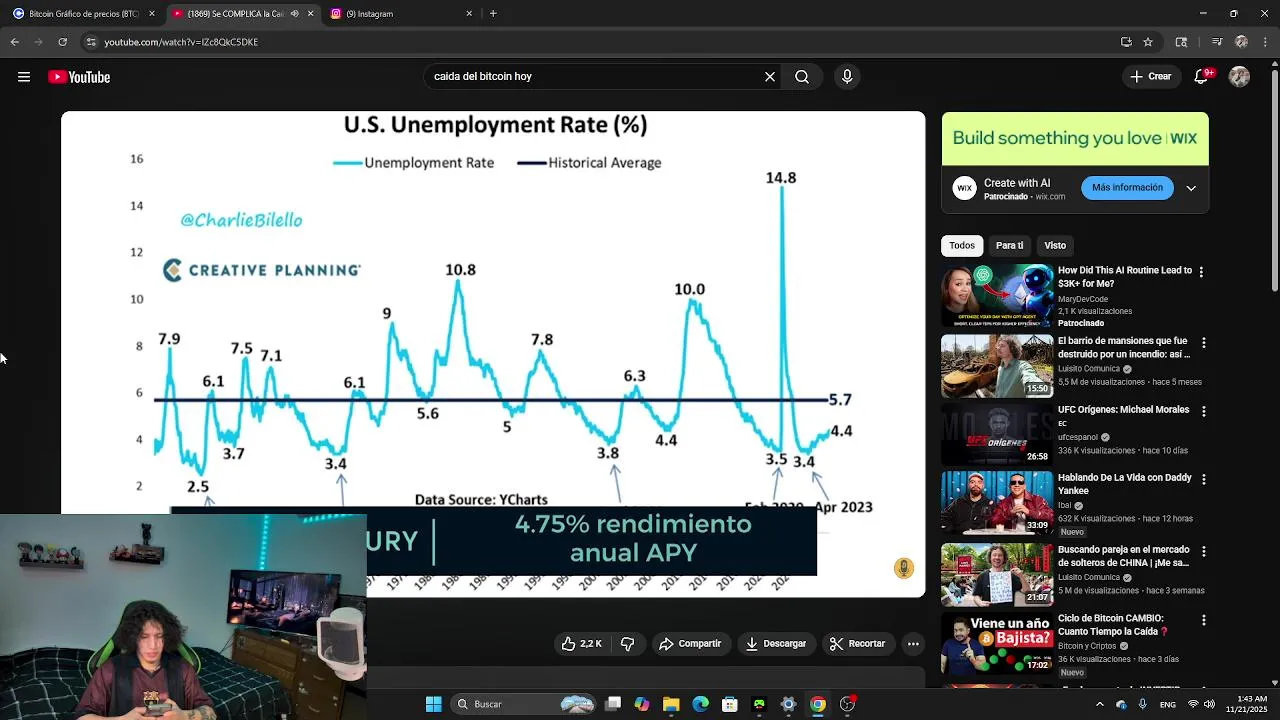Open YouTube notifications bell
This screenshot has width=1280, height=720.
click(1203, 76)
